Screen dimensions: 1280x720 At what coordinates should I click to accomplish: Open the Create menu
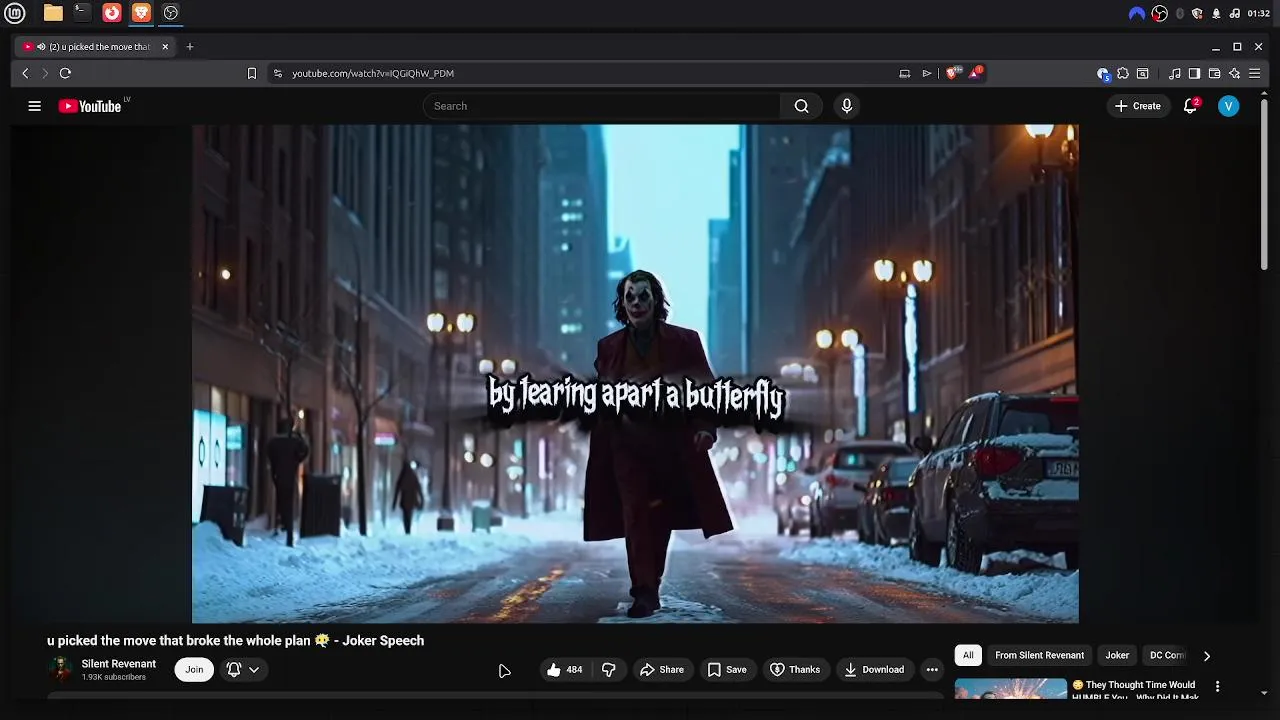point(1138,106)
